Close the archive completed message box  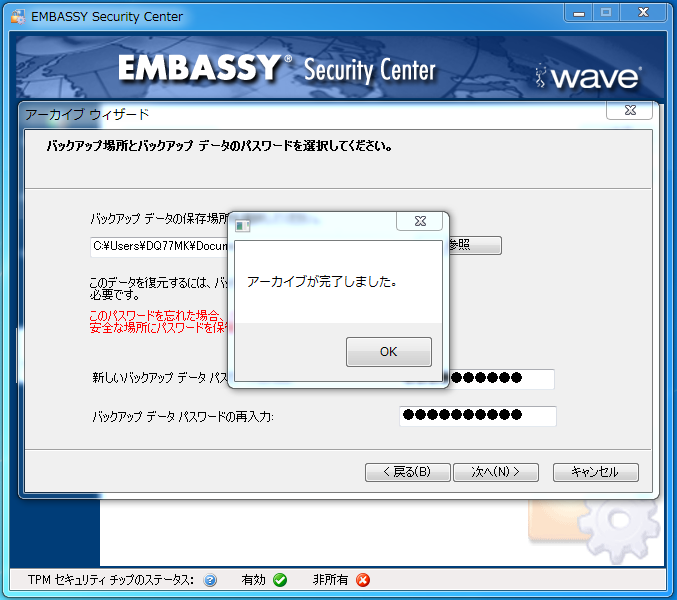[420, 221]
